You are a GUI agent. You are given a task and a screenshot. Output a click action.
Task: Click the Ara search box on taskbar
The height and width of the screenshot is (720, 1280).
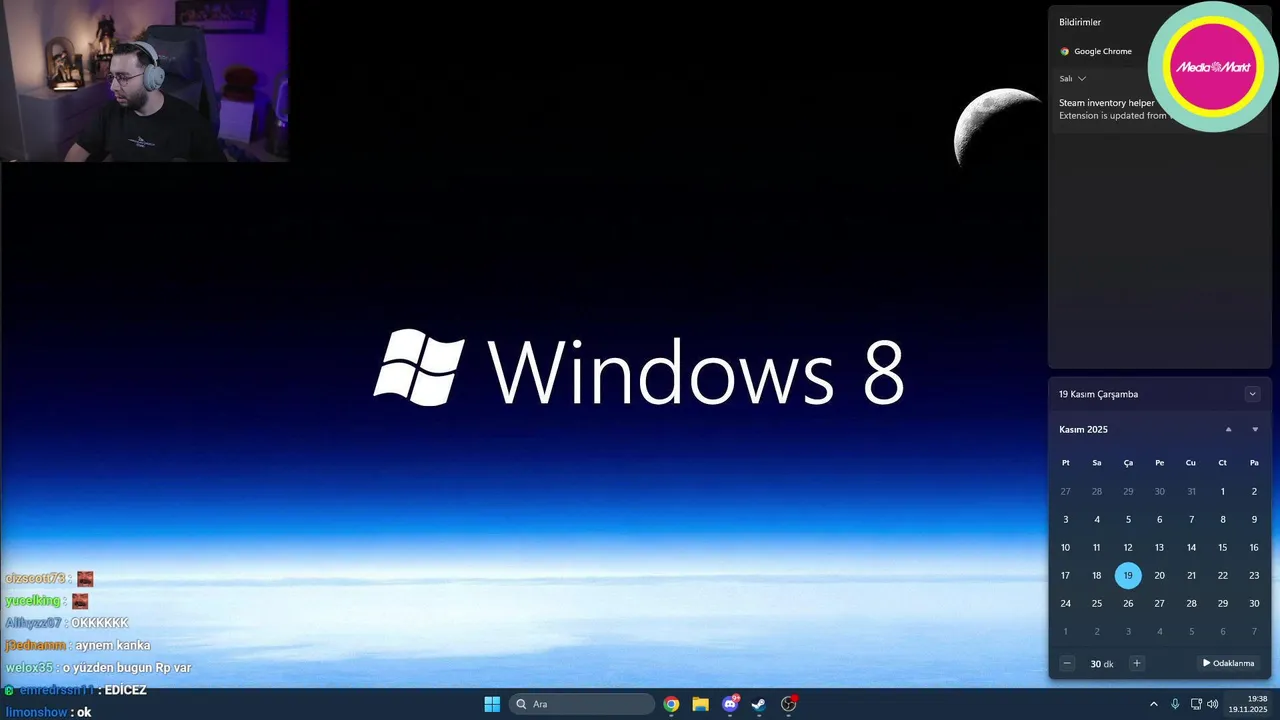click(581, 704)
